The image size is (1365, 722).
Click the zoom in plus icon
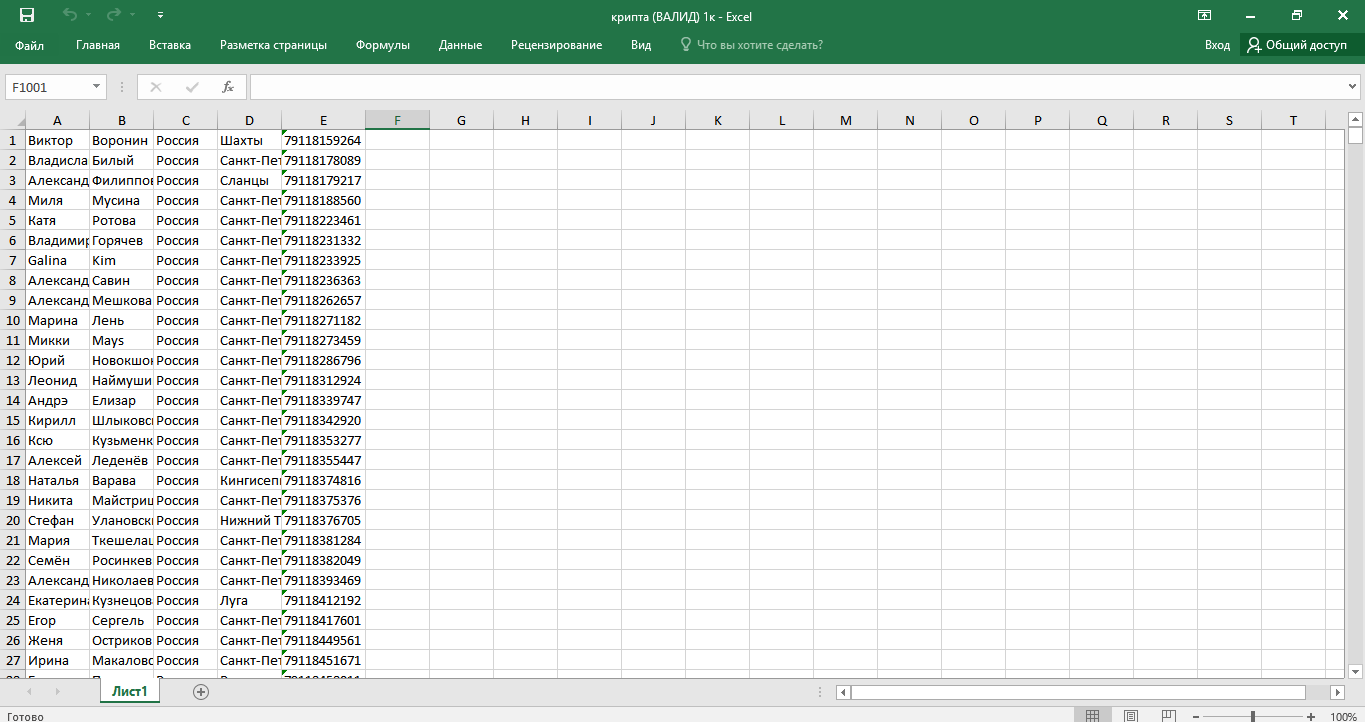(x=1311, y=716)
